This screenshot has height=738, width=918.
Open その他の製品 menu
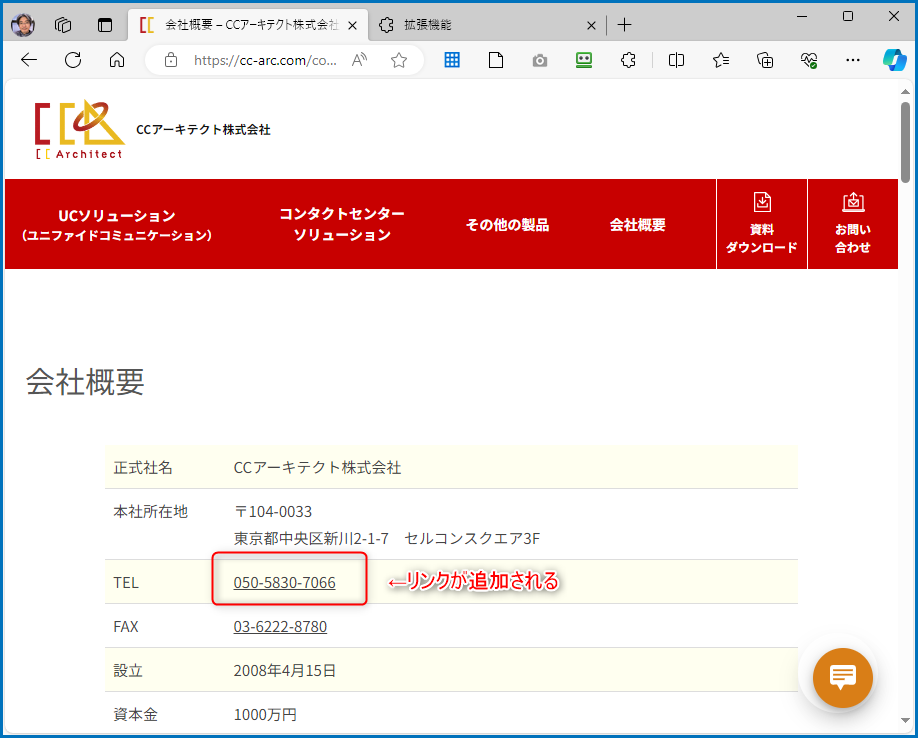[508, 225]
